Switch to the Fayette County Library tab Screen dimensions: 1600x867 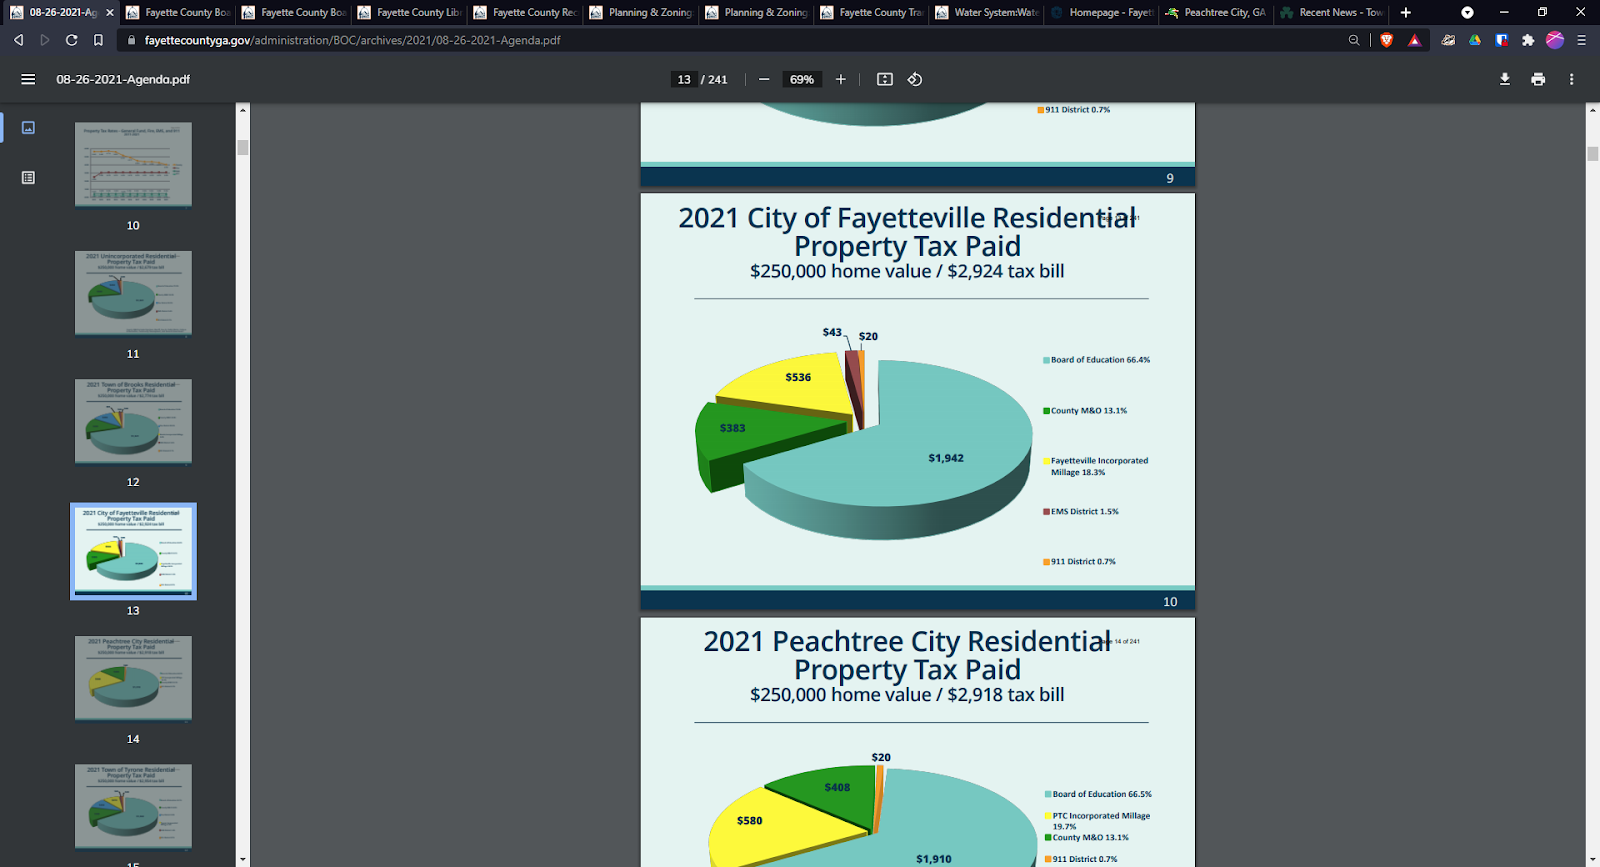coord(409,12)
